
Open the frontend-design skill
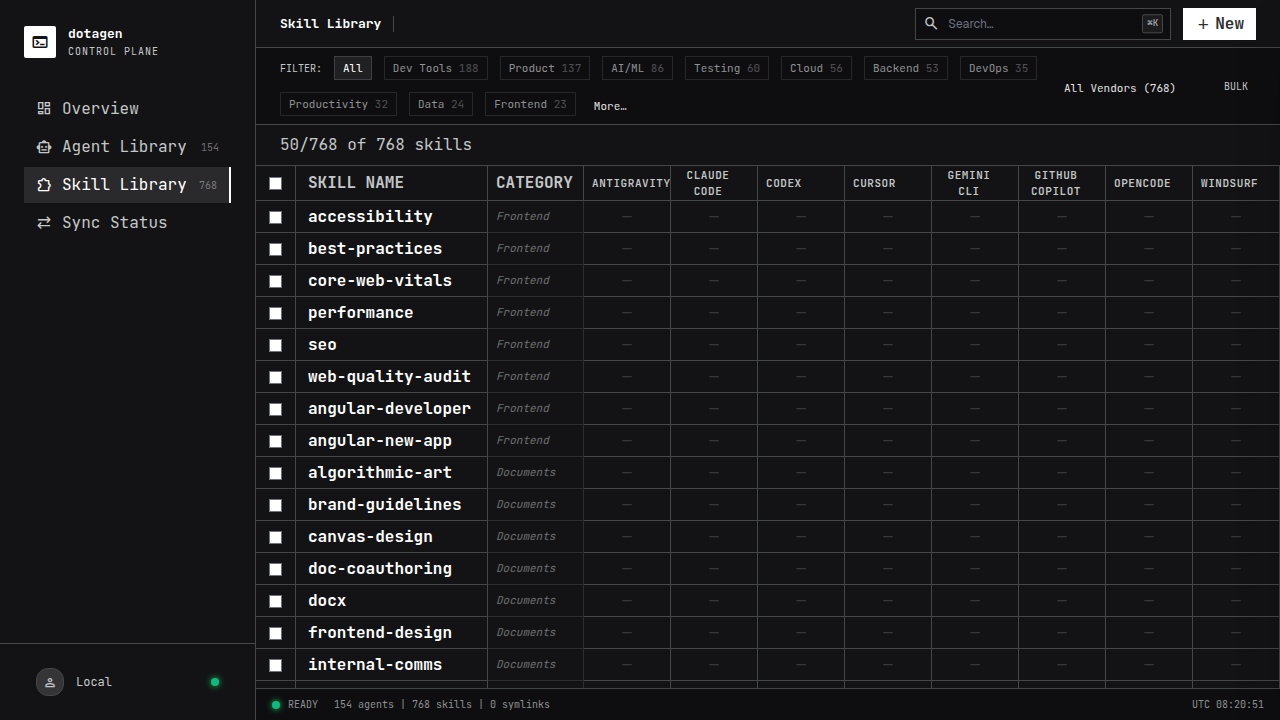click(x=380, y=633)
